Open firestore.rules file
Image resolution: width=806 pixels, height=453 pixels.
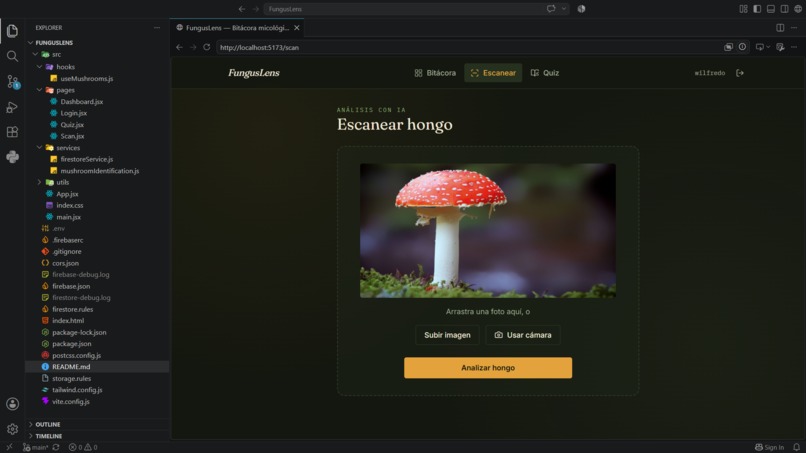pyautogui.click(x=98, y=309)
